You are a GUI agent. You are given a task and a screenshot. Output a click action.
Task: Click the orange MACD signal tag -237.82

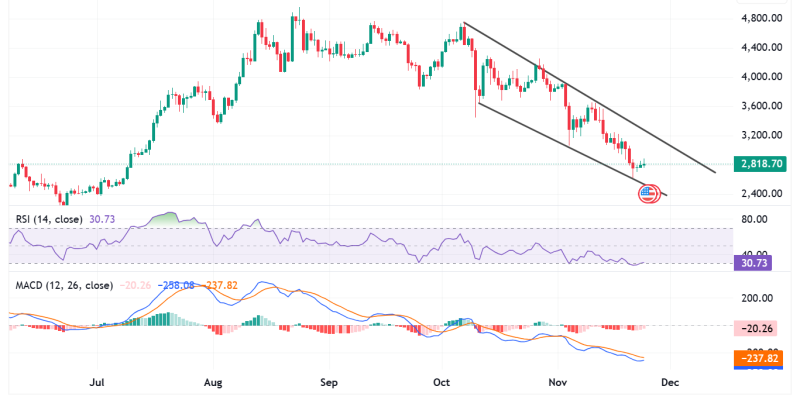tap(758, 357)
